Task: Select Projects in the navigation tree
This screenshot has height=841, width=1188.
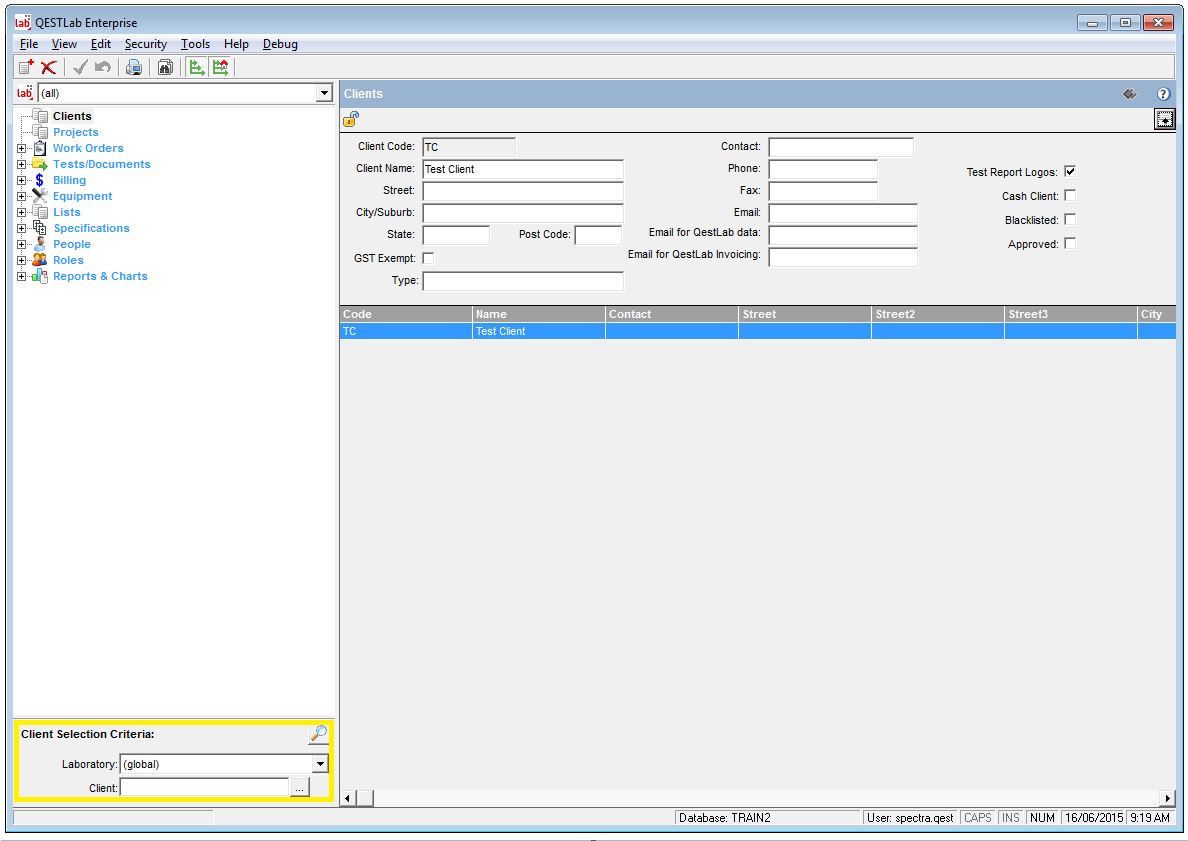Action: pos(75,132)
